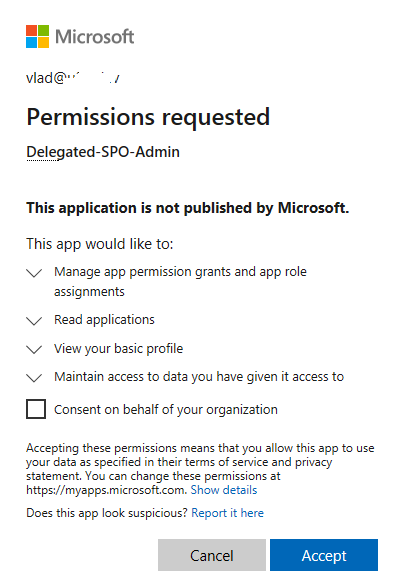The height and width of the screenshot is (582, 401).
Task: Expand the Read applications chevron
Action: 34,321
